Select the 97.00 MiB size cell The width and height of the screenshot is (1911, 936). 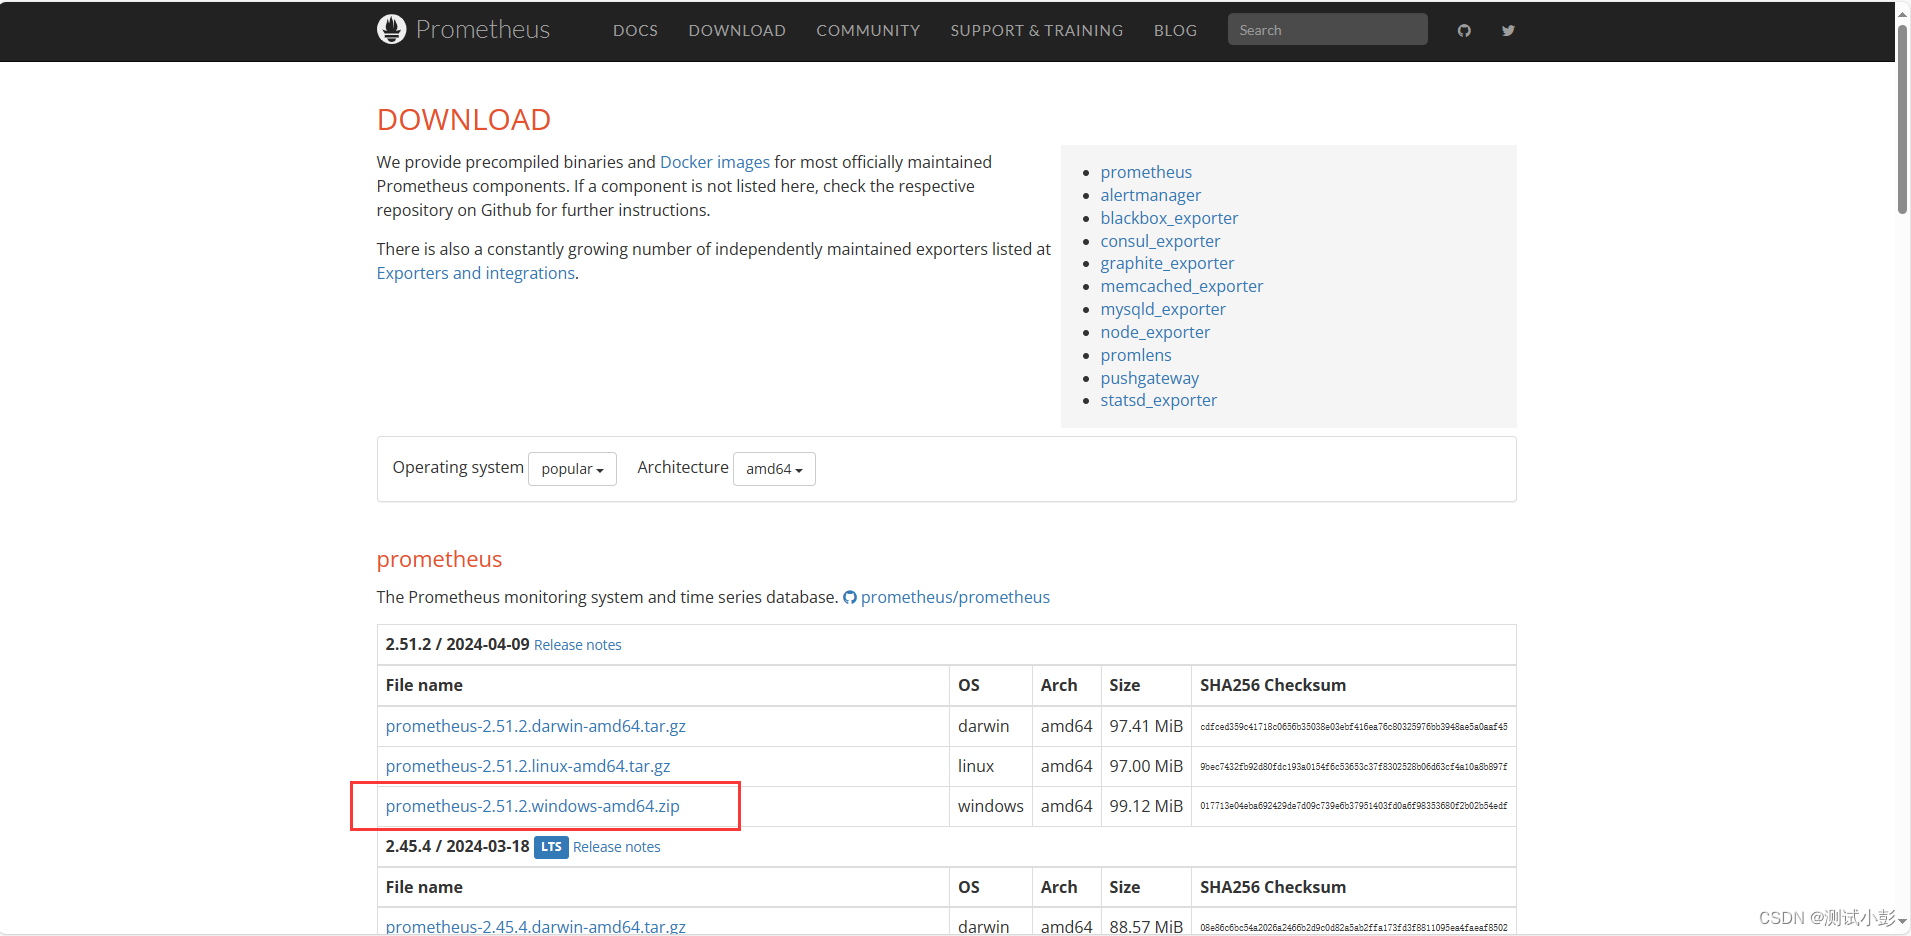(1146, 766)
